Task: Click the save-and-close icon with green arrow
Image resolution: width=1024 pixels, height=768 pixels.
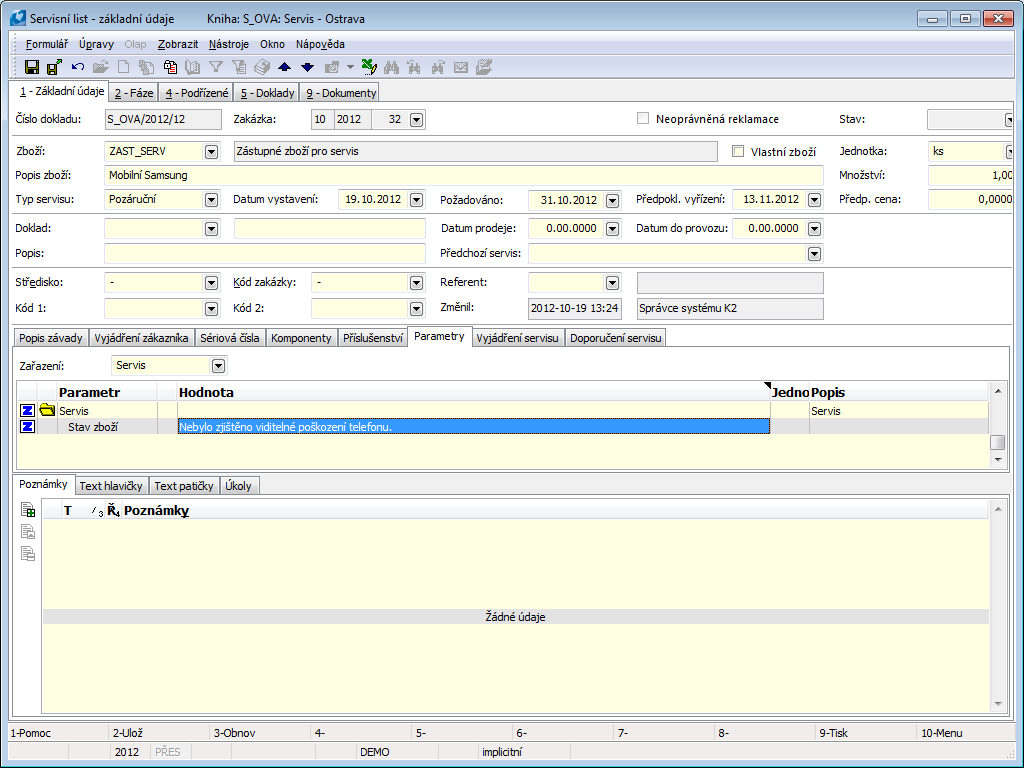Action: (x=54, y=67)
